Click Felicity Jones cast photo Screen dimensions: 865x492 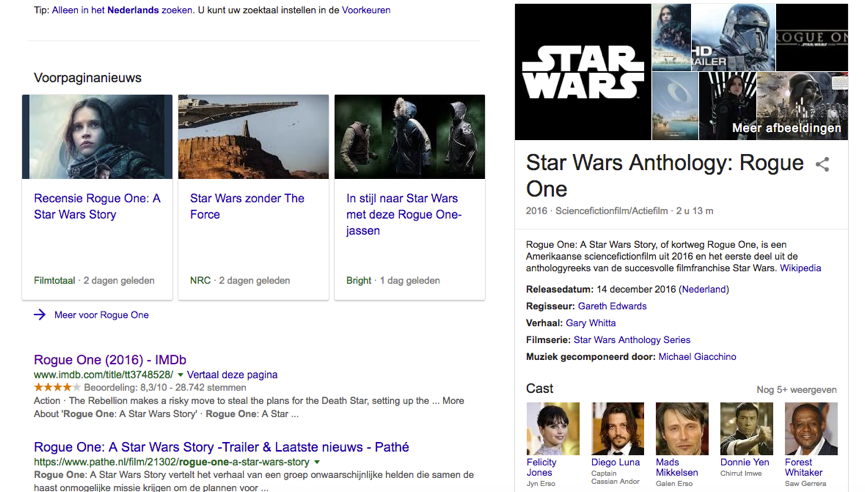pos(553,429)
